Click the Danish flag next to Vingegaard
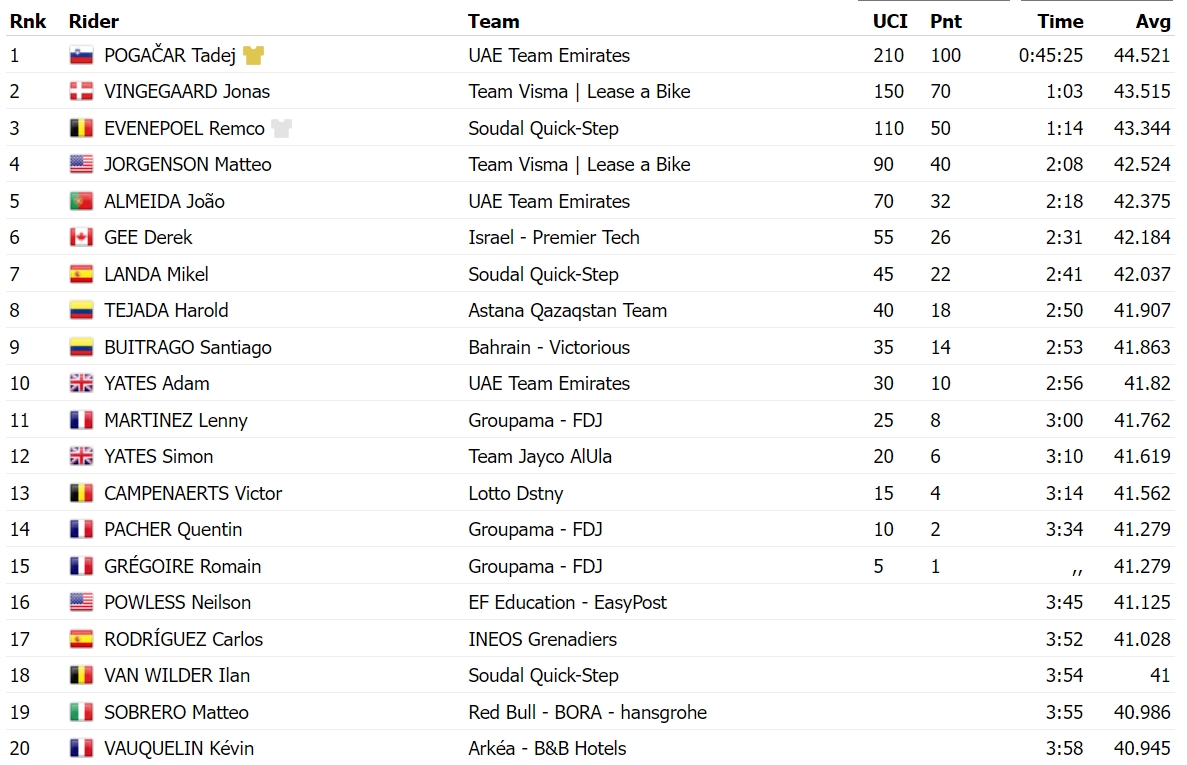Viewport: 1187px width, 765px height. pyautogui.click(x=81, y=92)
